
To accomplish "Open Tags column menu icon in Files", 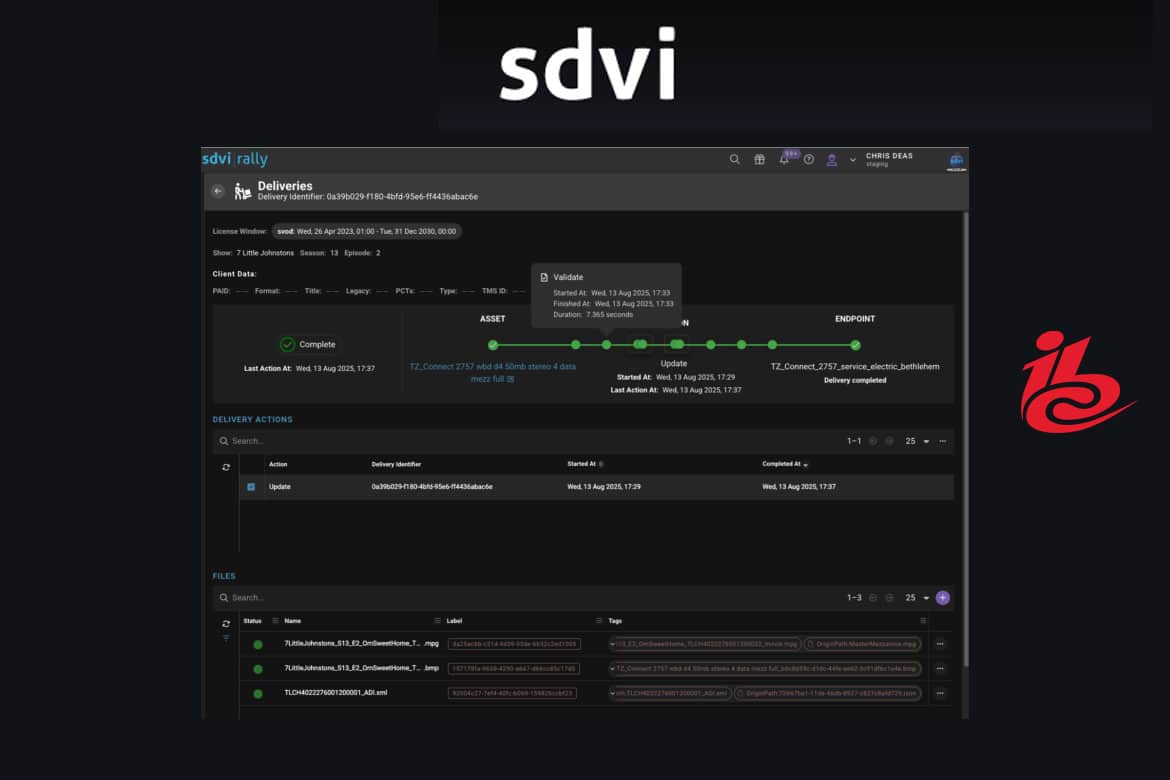I will 923,621.
